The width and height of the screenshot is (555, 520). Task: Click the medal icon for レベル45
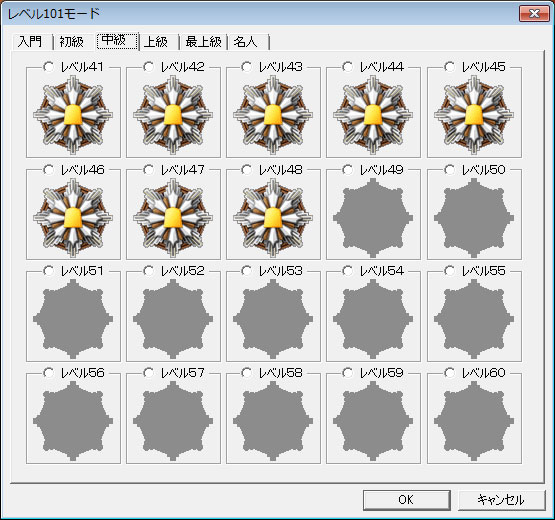tap(474, 115)
